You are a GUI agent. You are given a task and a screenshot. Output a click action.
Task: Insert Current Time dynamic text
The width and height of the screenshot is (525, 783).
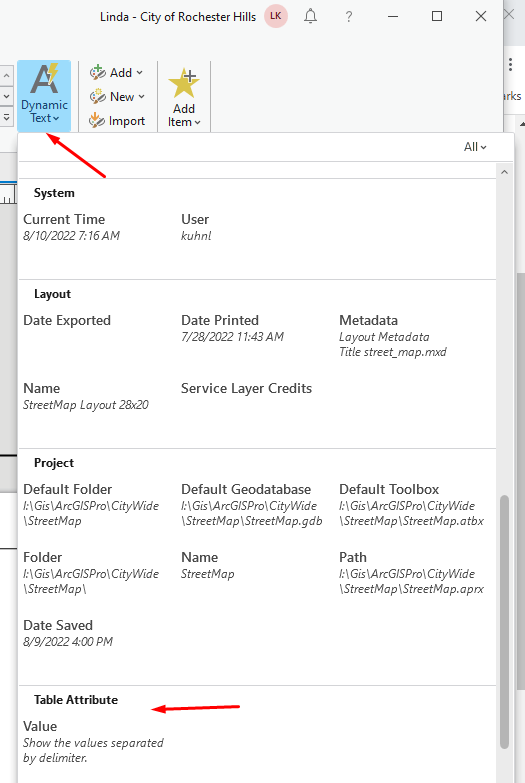click(71, 227)
